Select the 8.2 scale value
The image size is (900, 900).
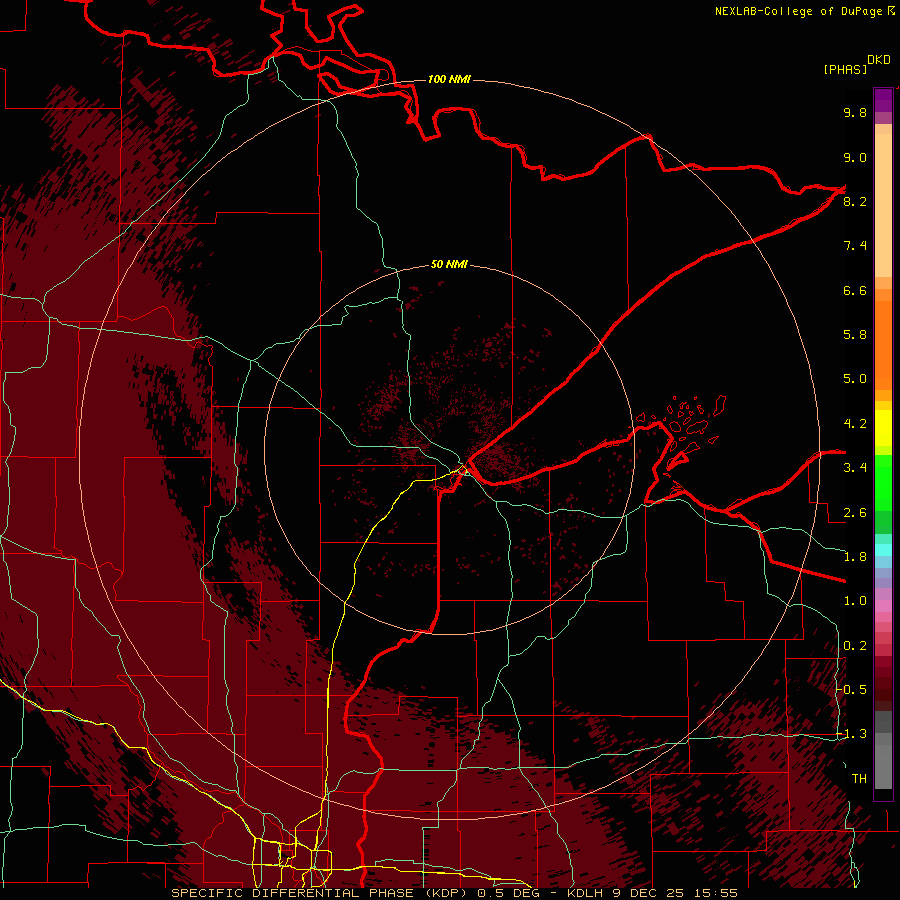point(855,201)
